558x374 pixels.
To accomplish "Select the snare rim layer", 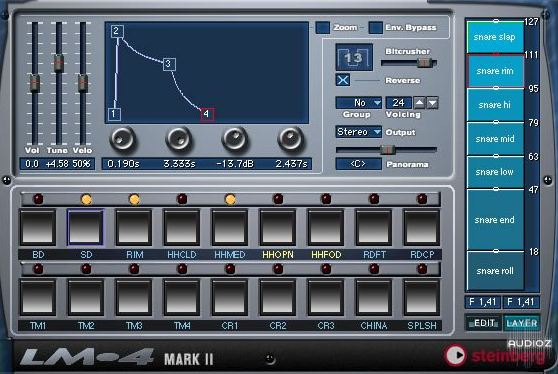I will pos(495,71).
